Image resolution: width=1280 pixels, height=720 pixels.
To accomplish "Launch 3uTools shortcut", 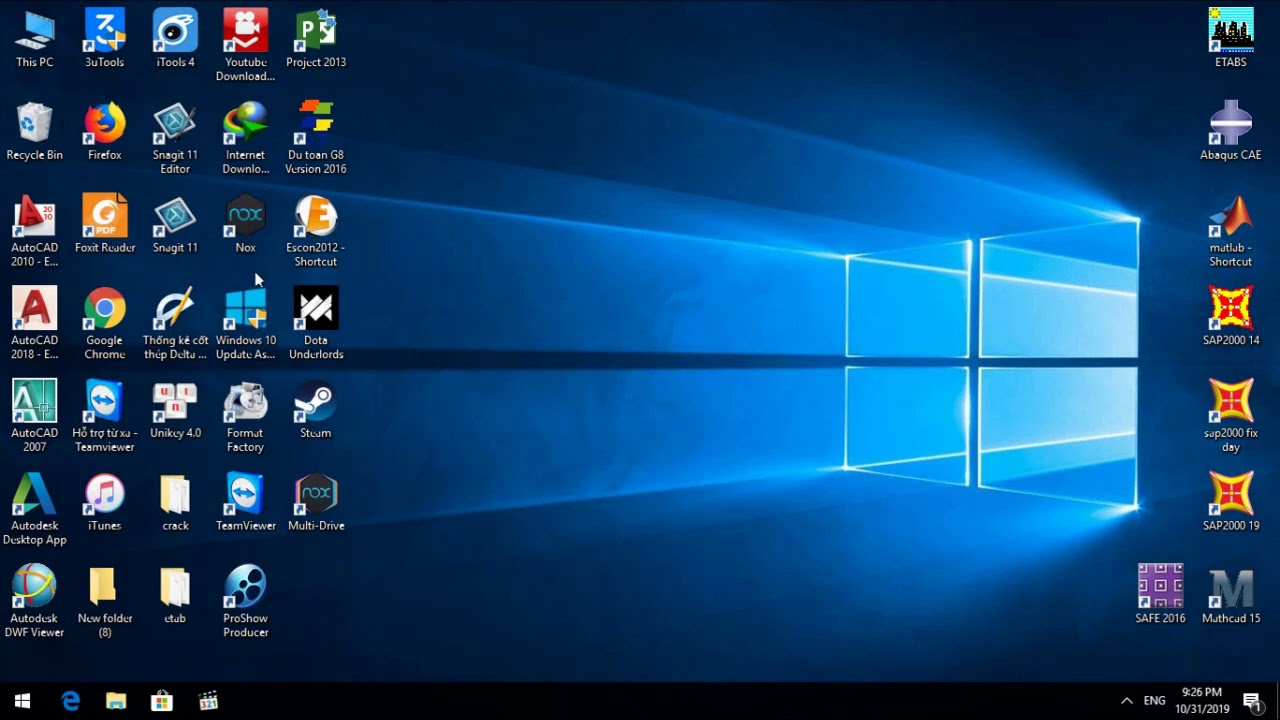I will coord(105,39).
